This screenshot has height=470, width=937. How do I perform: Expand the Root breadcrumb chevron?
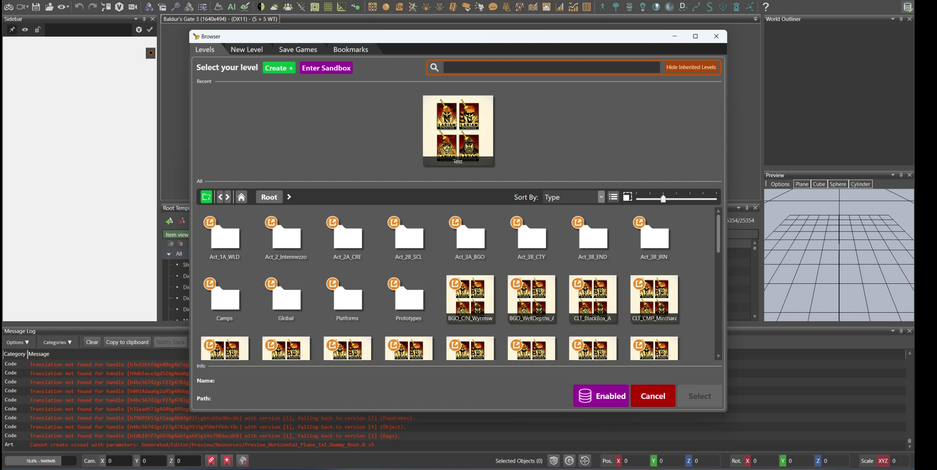289,197
